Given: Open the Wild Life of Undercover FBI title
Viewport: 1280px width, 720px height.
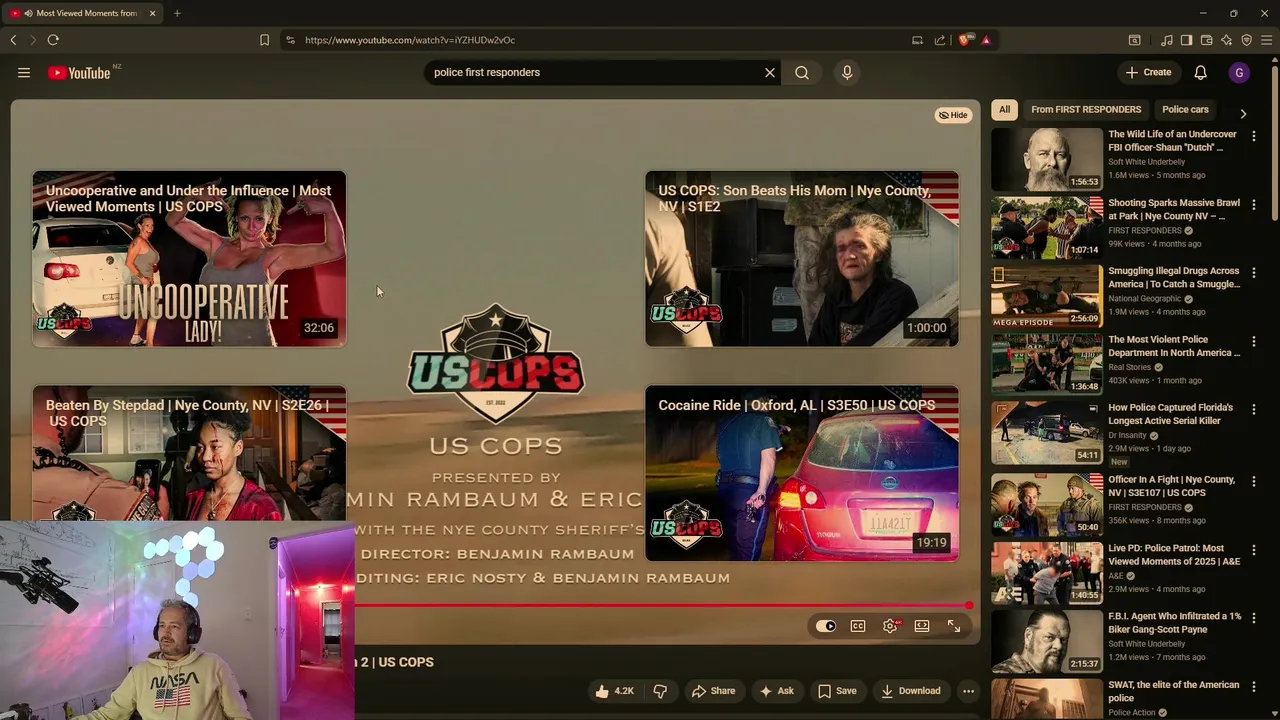Looking at the screenshot, I should coord(1172,141).
